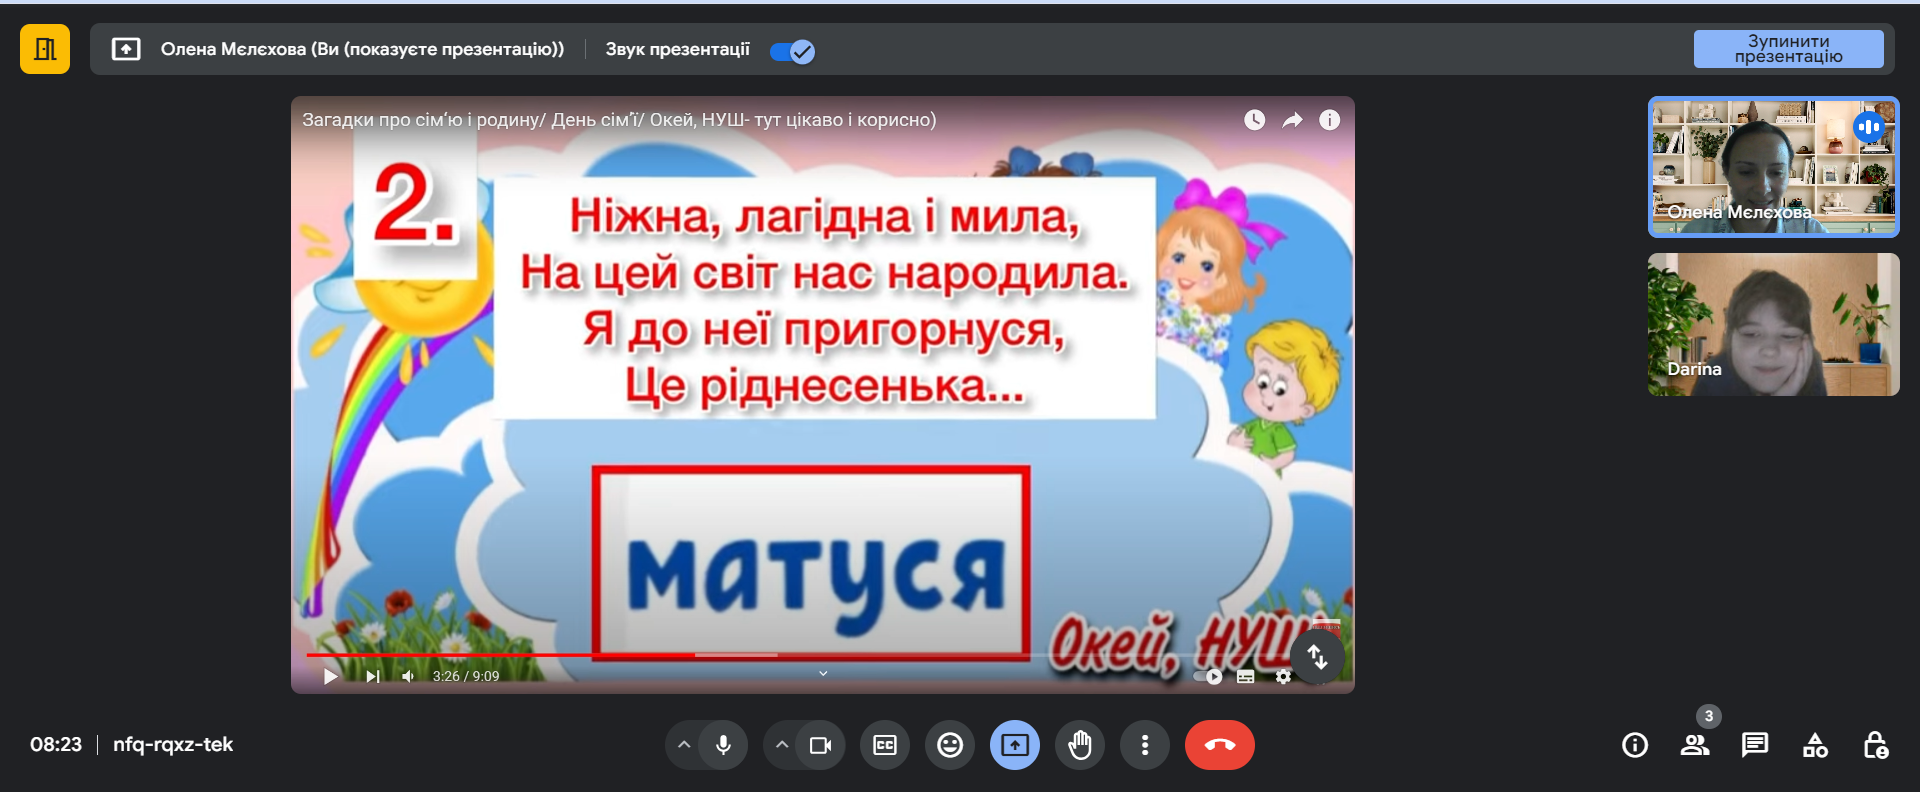Viewport: 1920px width, 792px height.
Task: Open the video info icon
Action: [x=1329, y=120]
